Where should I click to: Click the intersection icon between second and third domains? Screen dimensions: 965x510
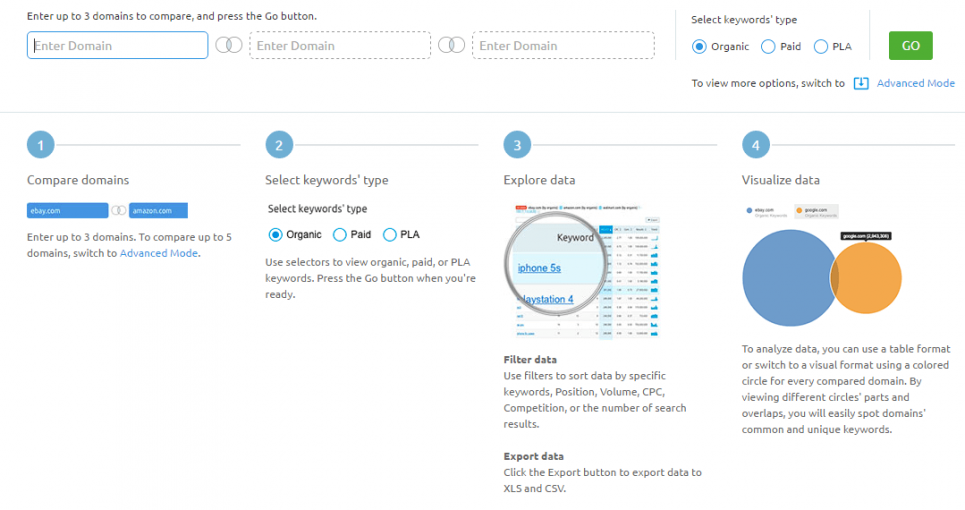[x=451, y=46]
